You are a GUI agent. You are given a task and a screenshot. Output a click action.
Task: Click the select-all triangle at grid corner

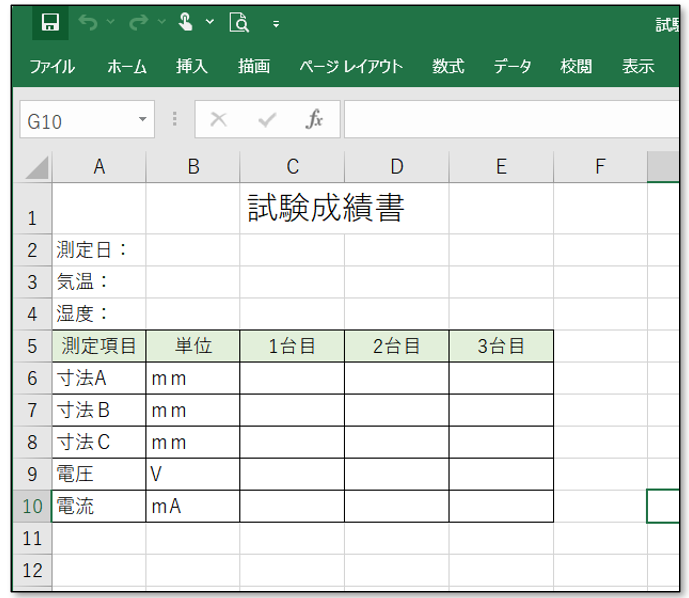[36, 167]
